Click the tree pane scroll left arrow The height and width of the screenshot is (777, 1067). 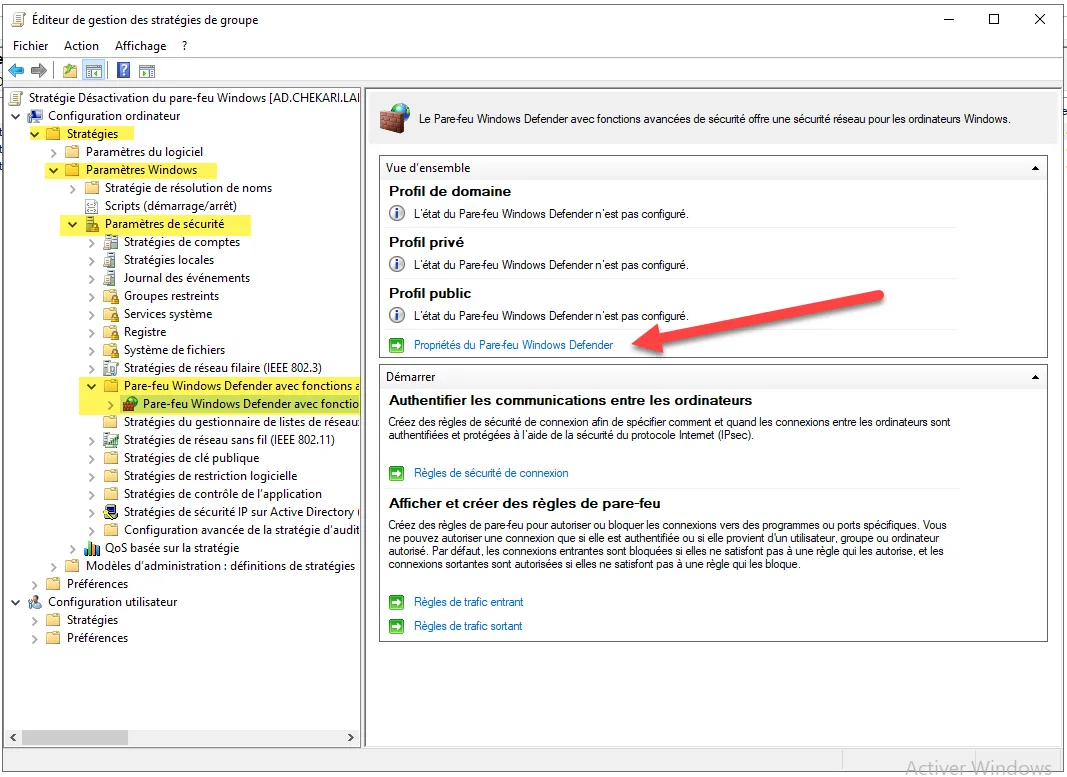[13, 737]
